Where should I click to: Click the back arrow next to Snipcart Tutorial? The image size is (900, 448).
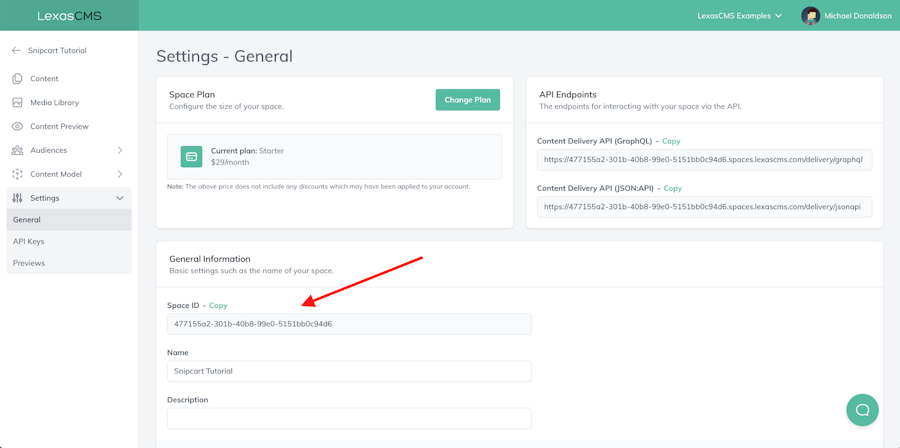point(16,50)
